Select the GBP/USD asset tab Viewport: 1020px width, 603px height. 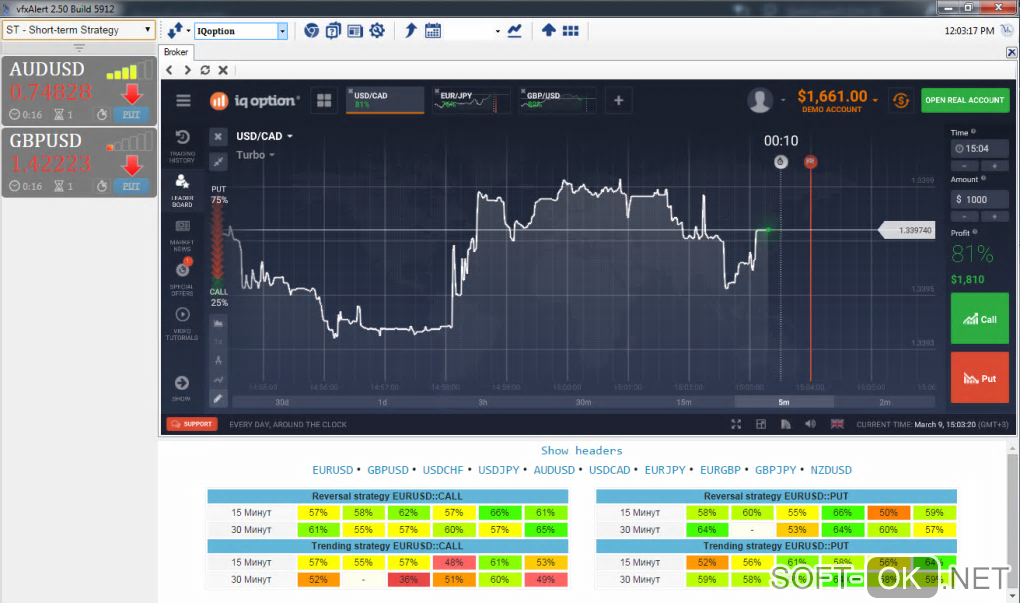(x=557, y=100)
